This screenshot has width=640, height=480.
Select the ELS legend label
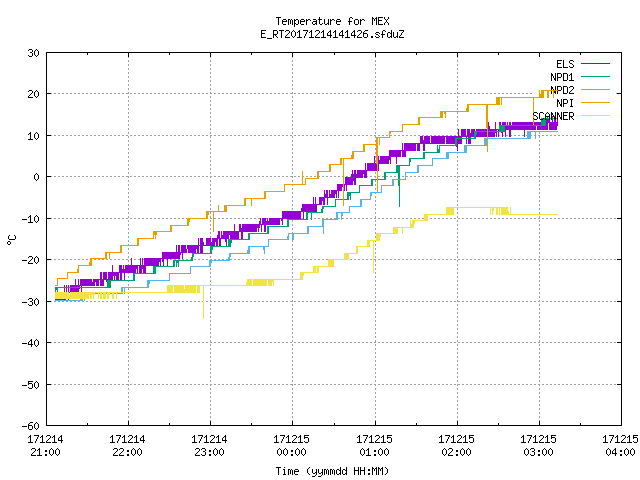[565, 64]
